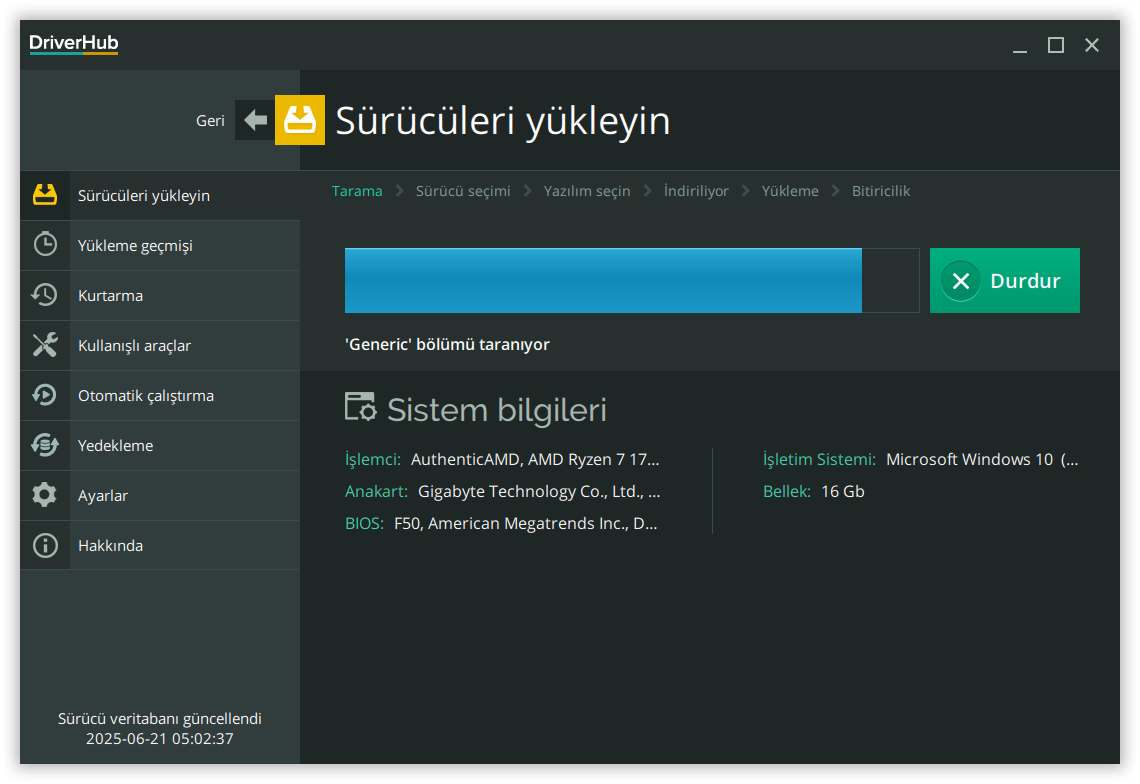Viewport: 1140px width, 784px height.
Task: Click the DriverHub logo
Action: pyautogui.click(x=73, y=44)
